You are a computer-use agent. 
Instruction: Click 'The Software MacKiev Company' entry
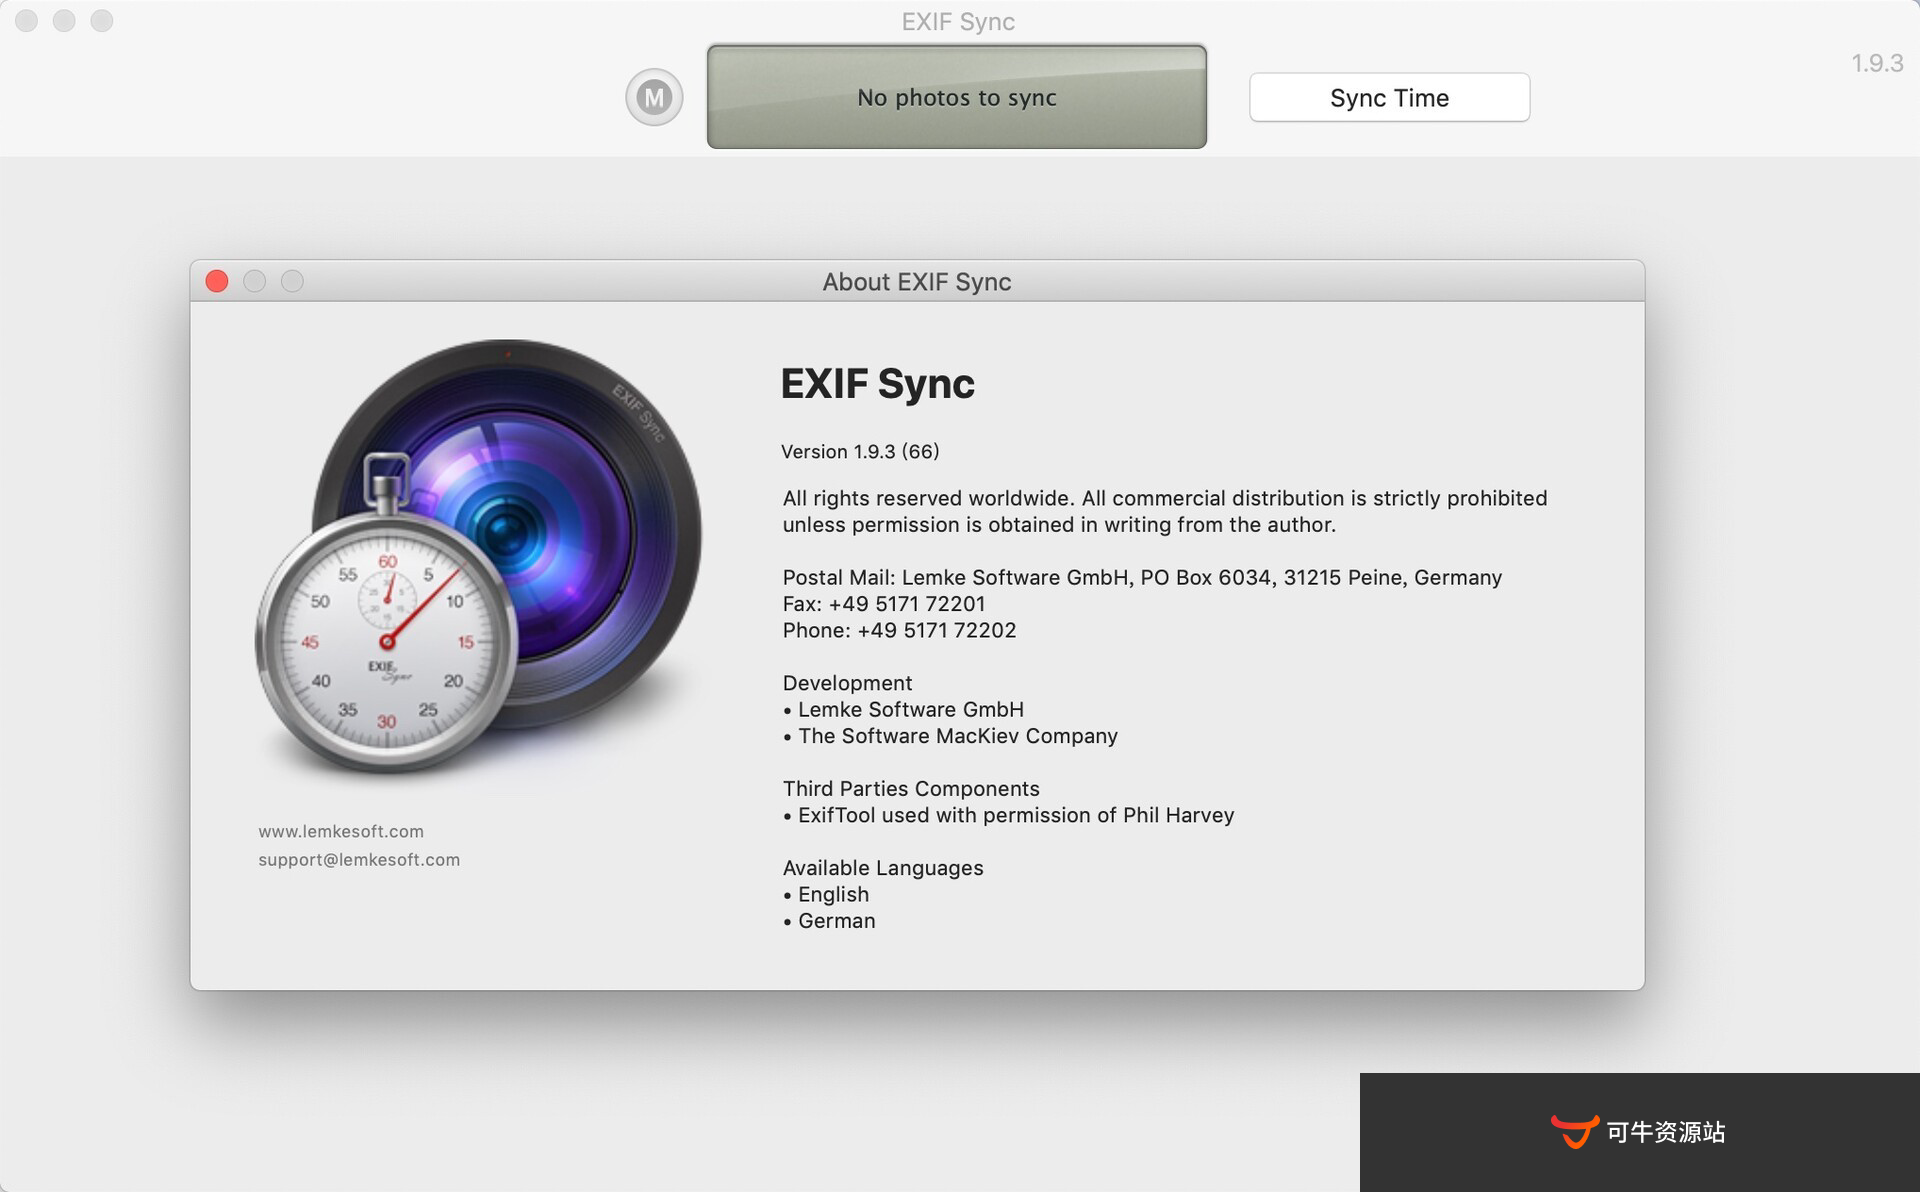pos(950,736)
